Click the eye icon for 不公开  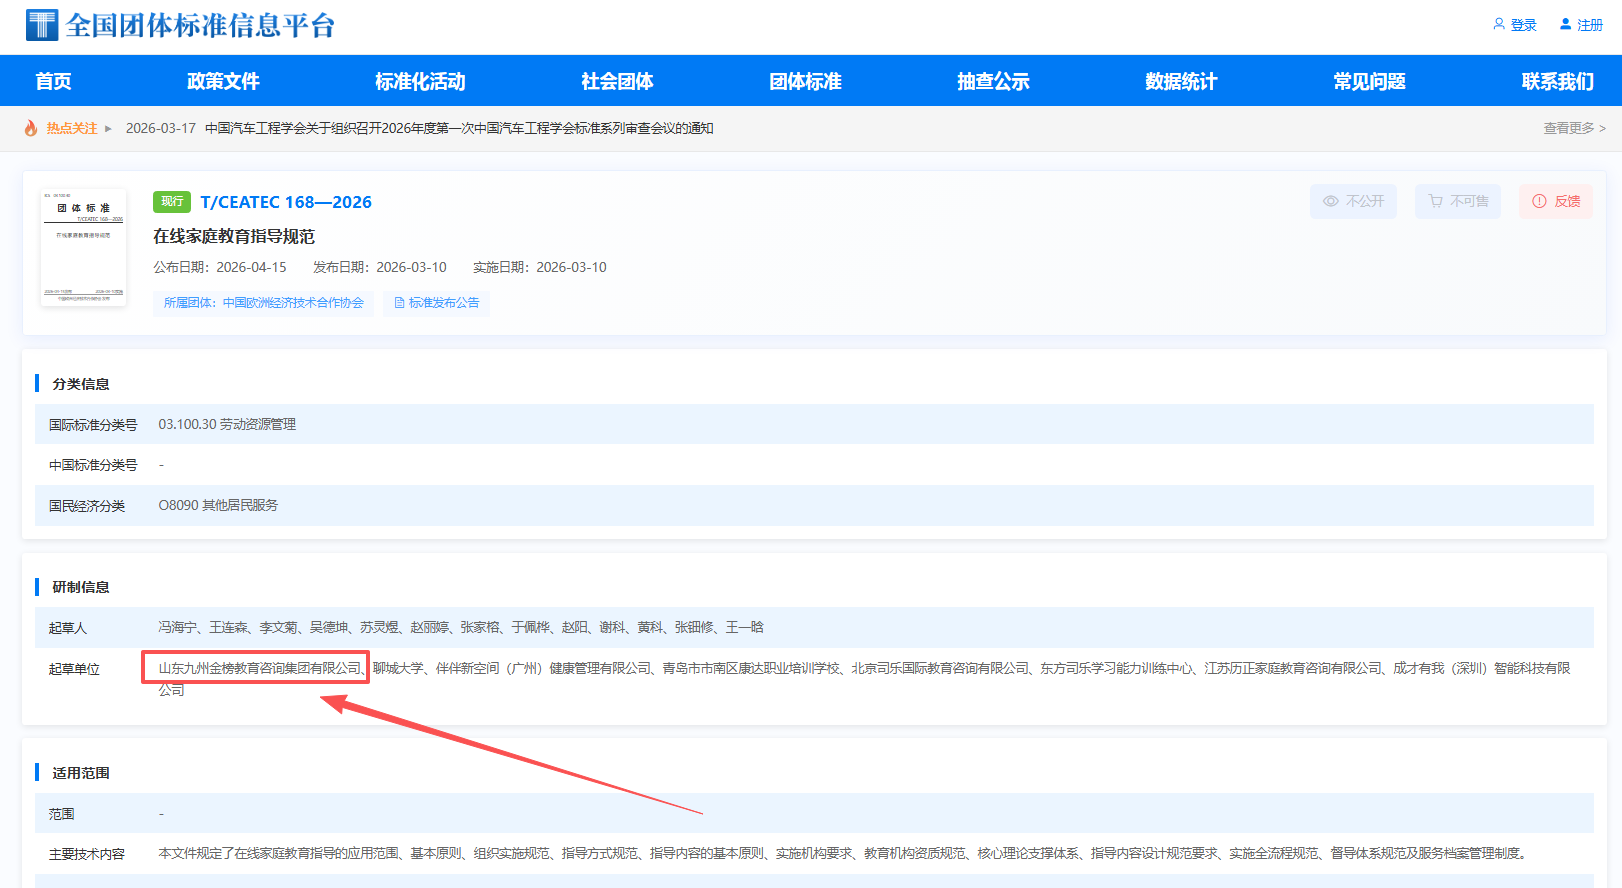click(1330, 201)
